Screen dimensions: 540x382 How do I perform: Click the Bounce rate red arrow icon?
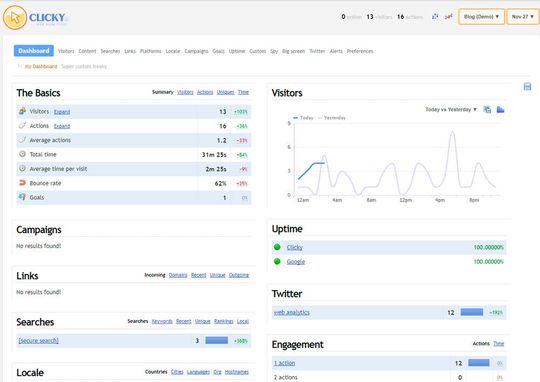point(22,183)
